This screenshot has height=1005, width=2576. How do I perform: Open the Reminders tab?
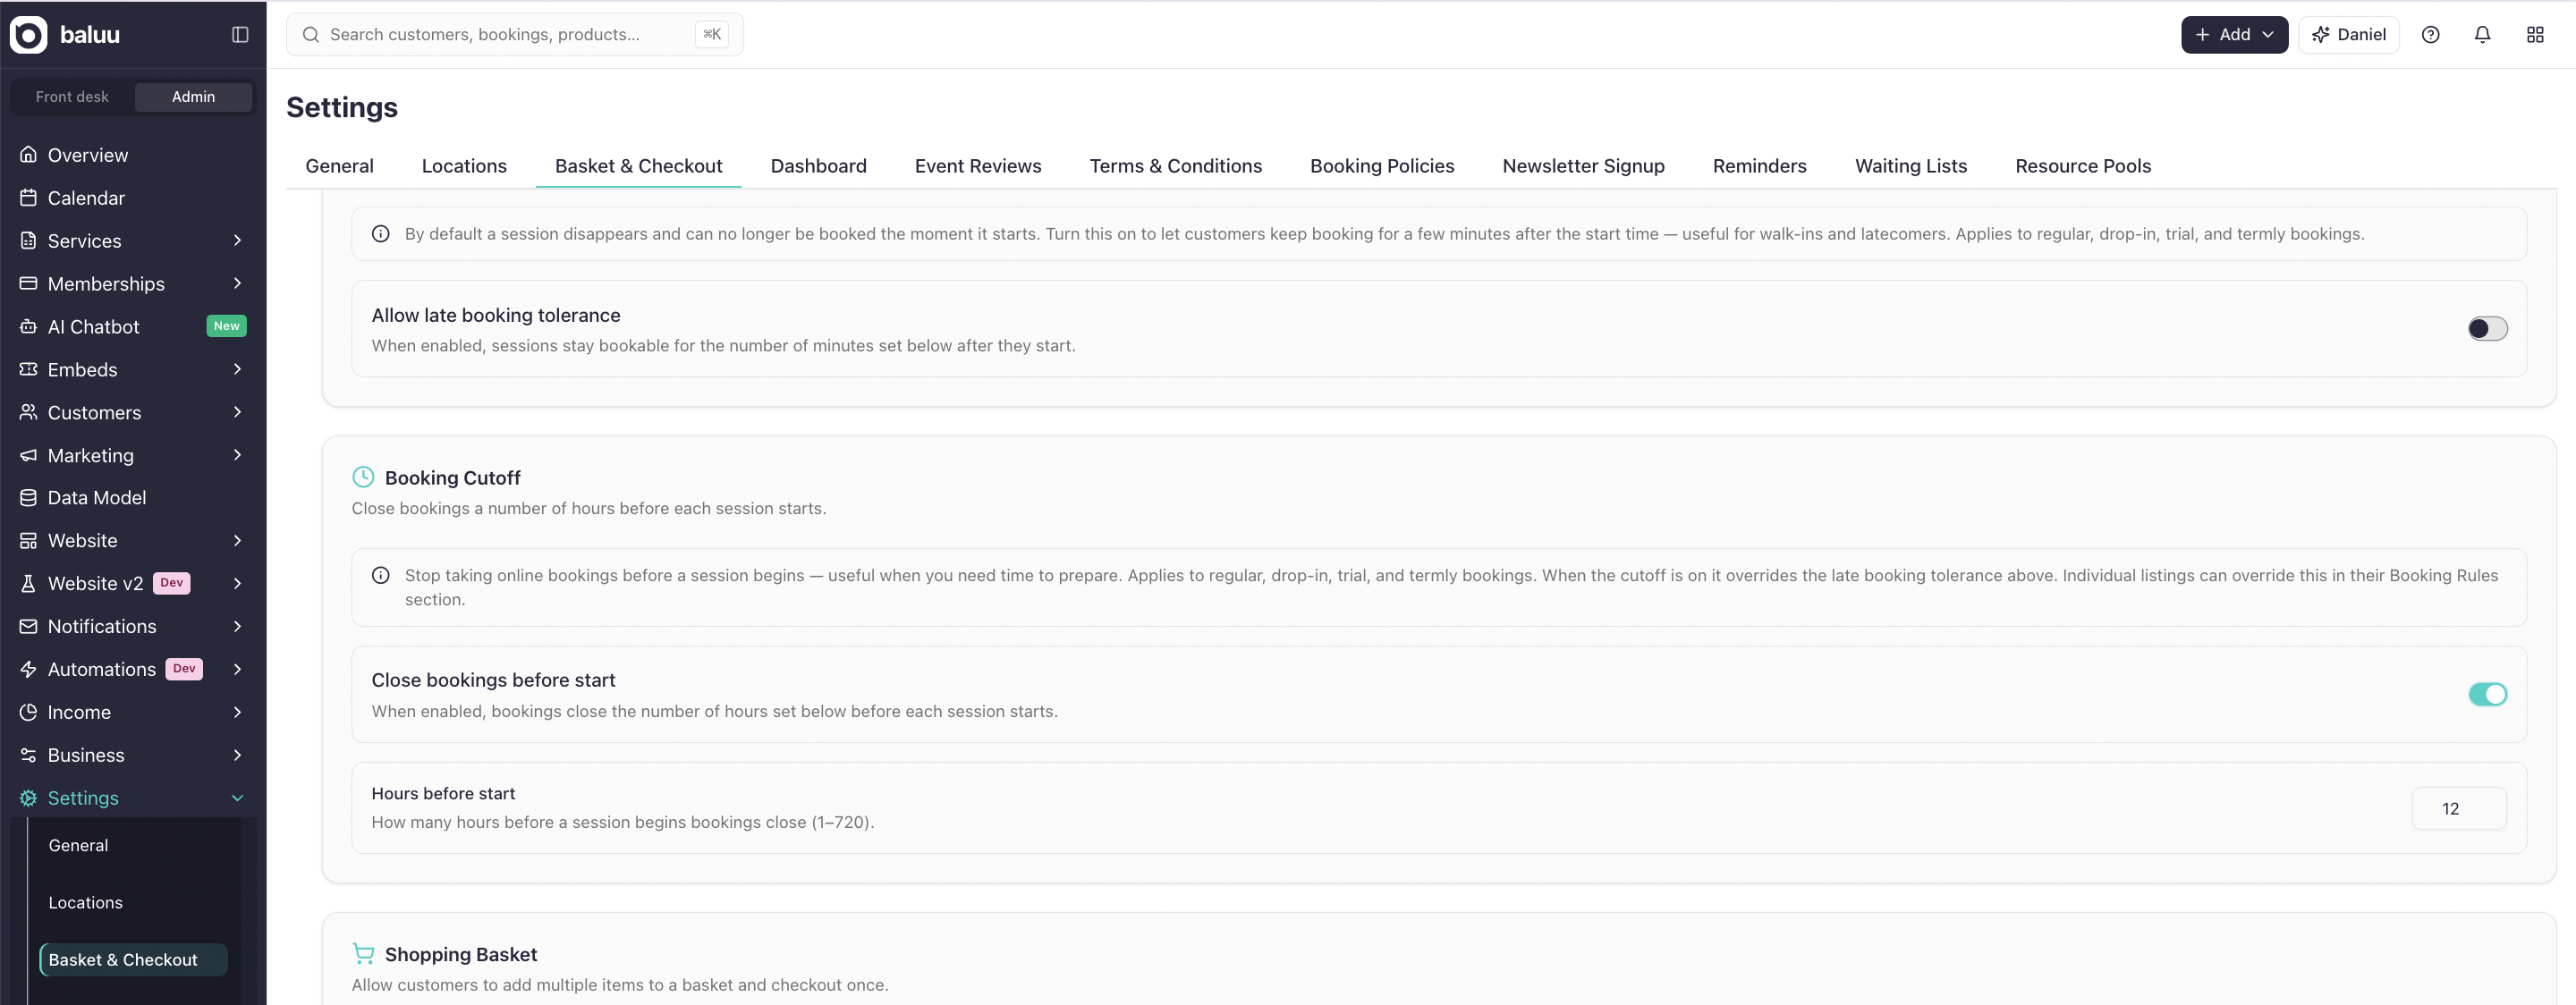coord(1759,166)
